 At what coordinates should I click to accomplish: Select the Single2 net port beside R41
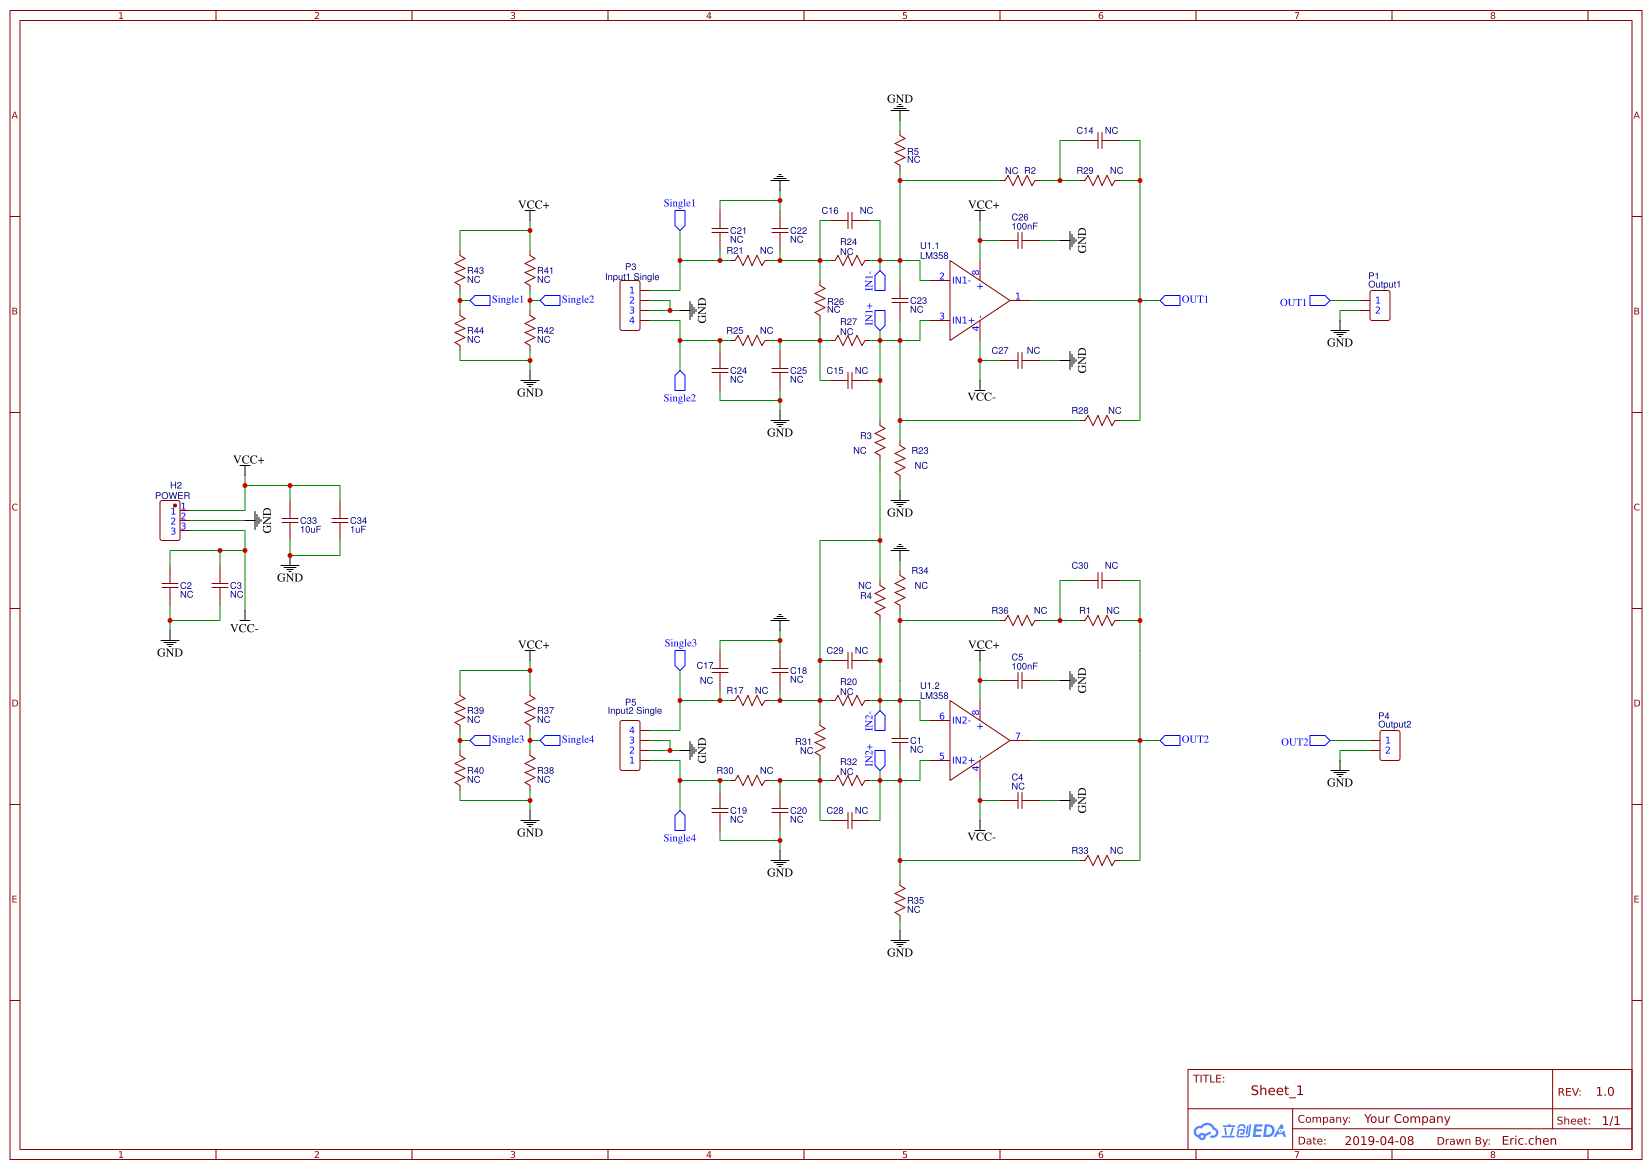coord(550,300)
